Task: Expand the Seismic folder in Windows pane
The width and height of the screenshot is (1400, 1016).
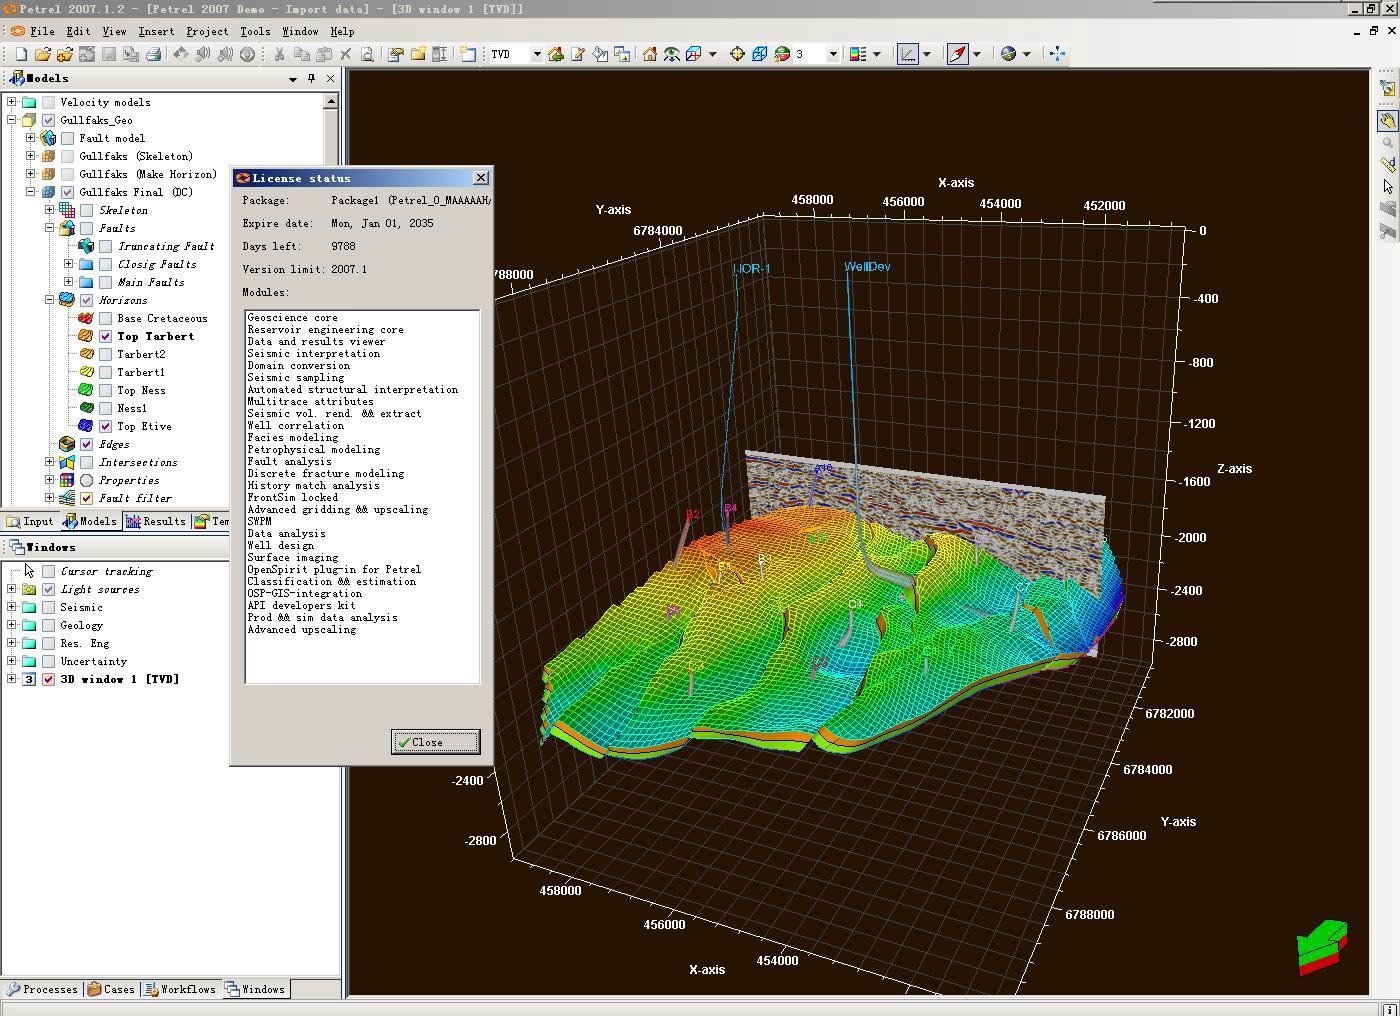Action: click(11, 607)
